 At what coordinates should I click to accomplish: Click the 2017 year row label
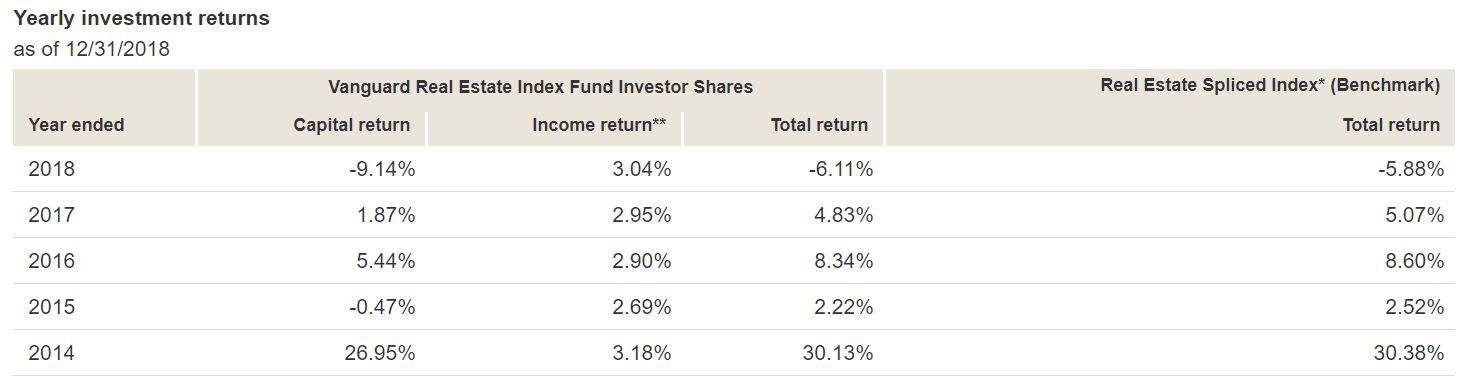[52, 215]
